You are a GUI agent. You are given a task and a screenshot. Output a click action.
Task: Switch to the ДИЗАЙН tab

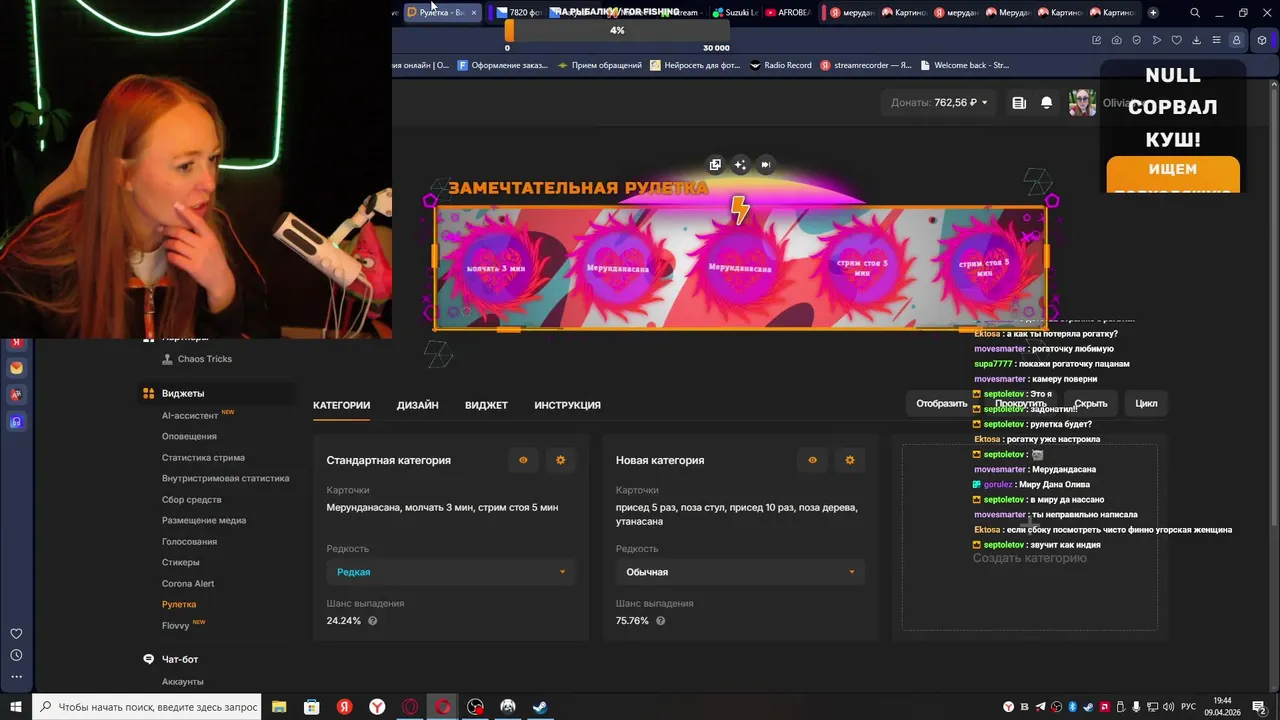coord(417,405)
